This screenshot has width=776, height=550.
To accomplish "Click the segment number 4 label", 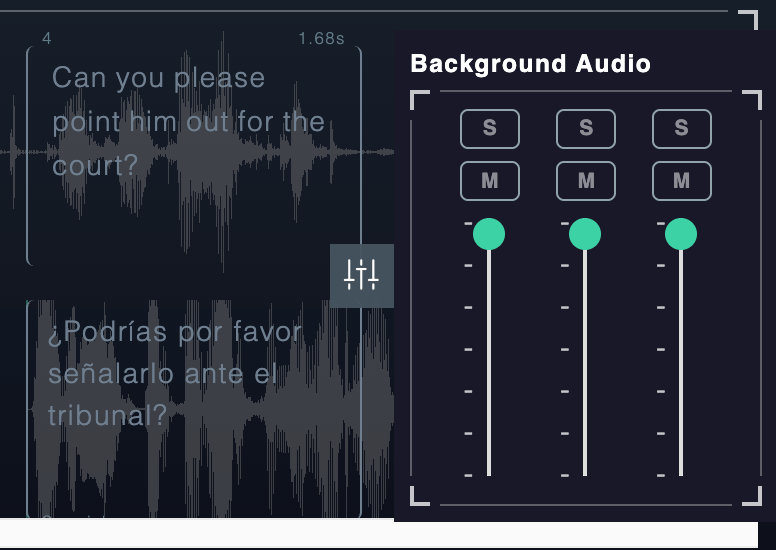I will pos(47,38).
